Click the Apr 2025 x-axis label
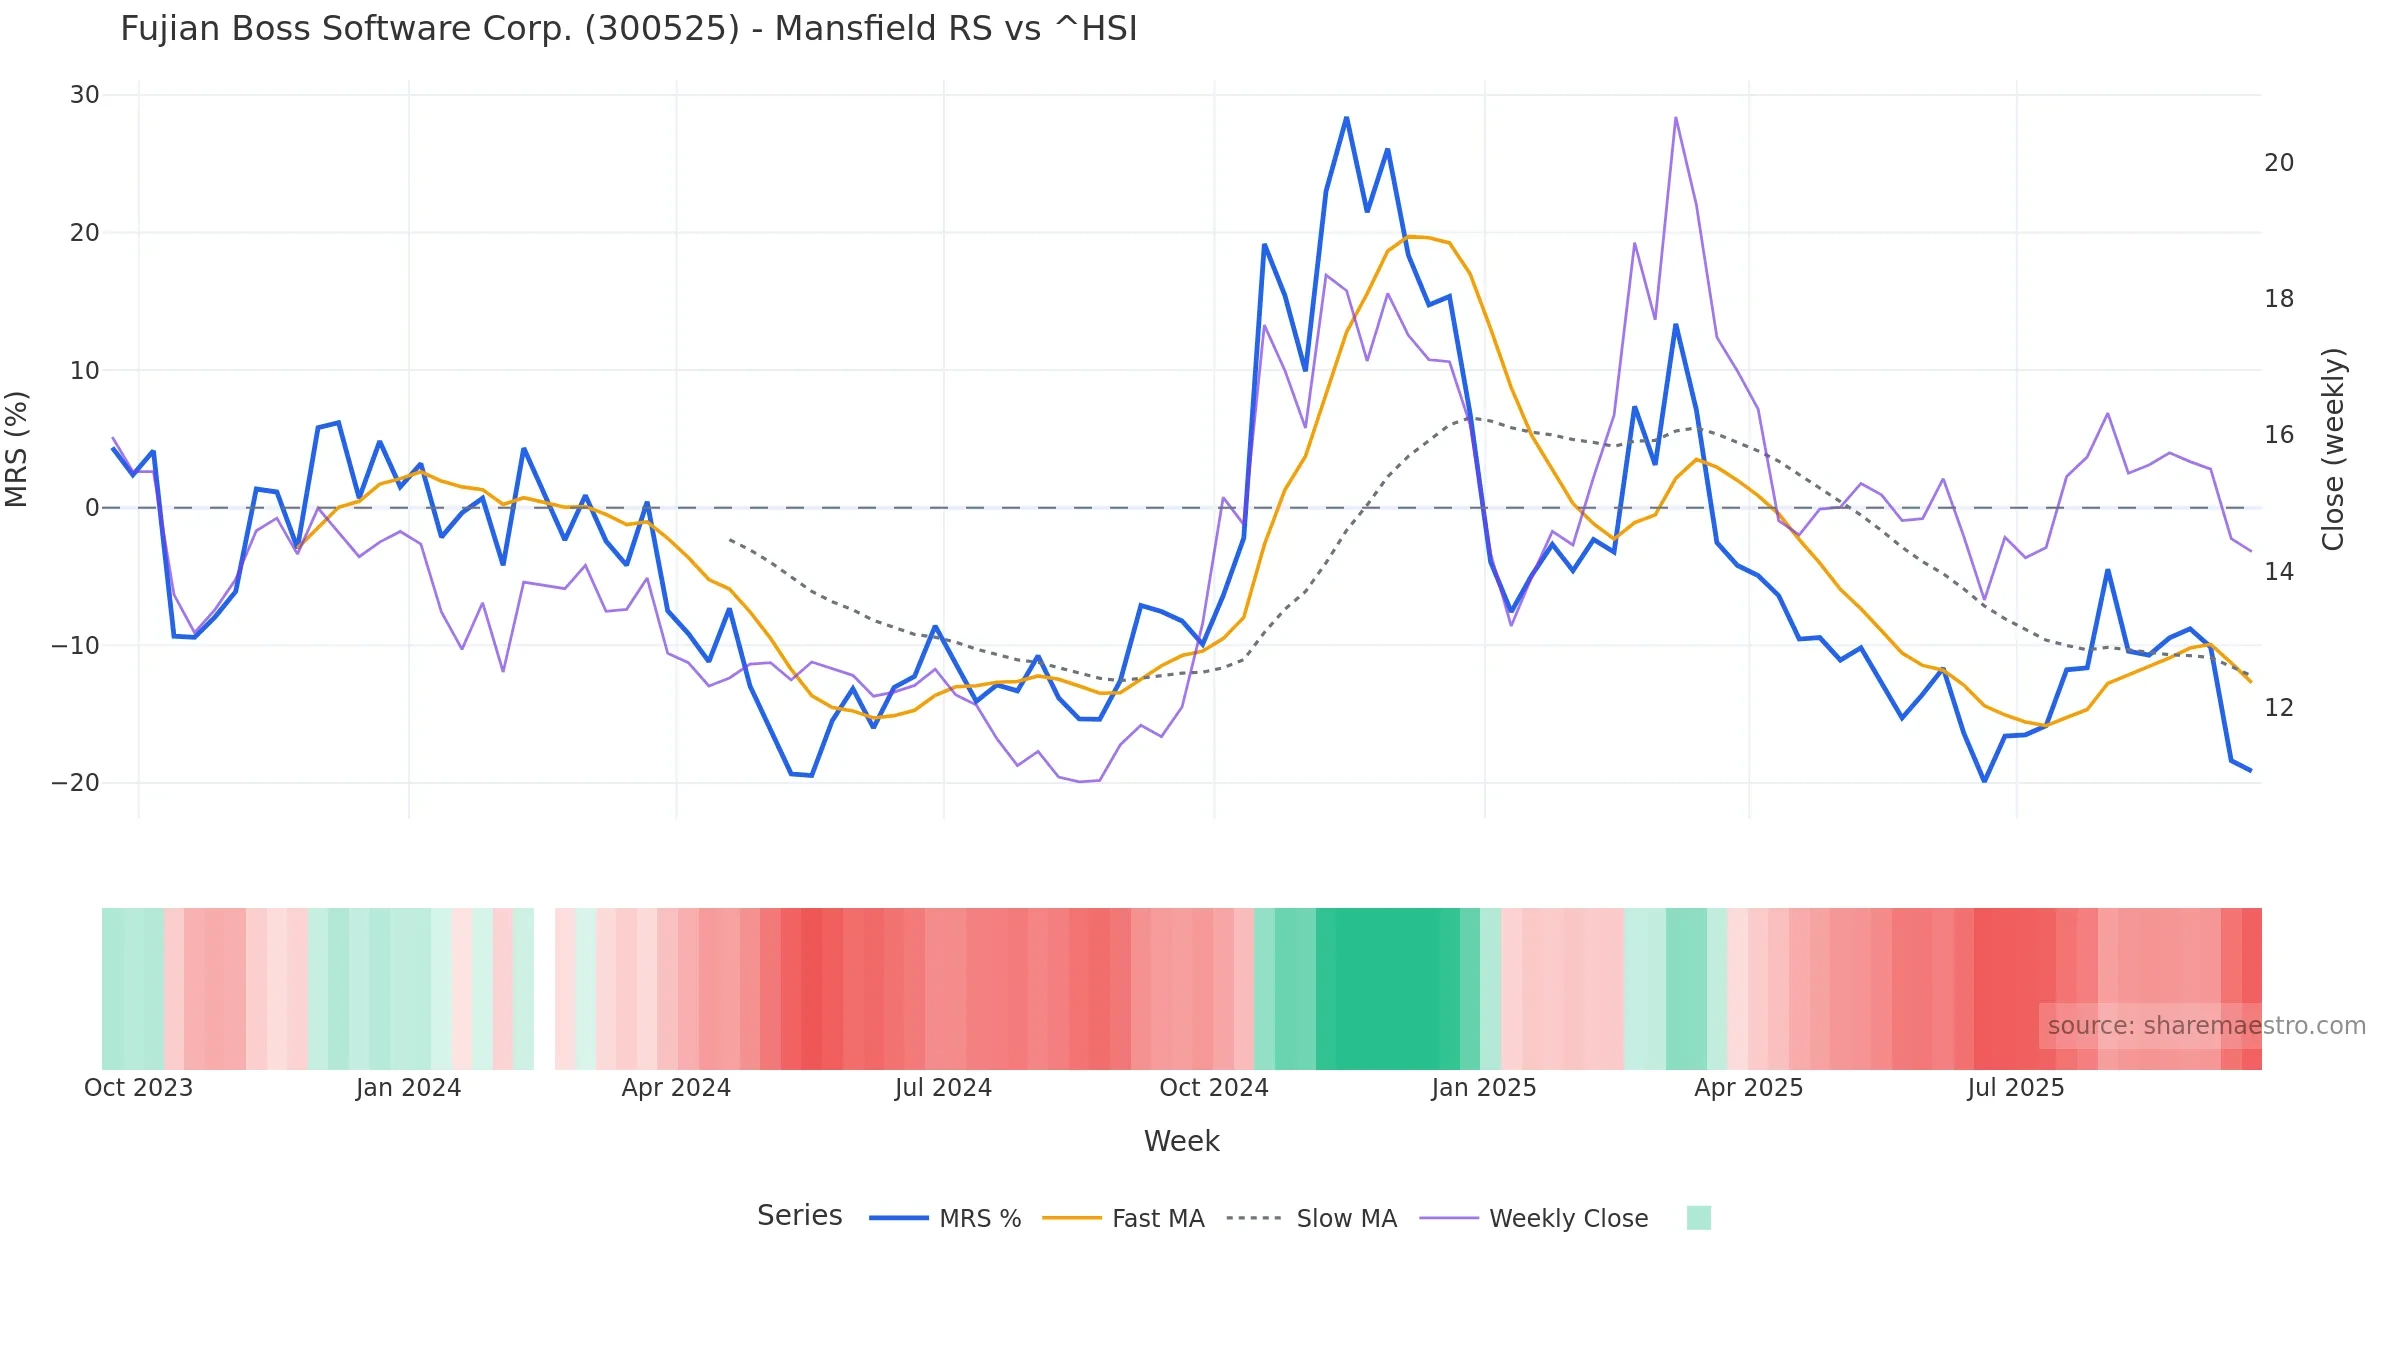Image resolution: width=2400 pixels, height=1350 pixels. point(1748,1088)
